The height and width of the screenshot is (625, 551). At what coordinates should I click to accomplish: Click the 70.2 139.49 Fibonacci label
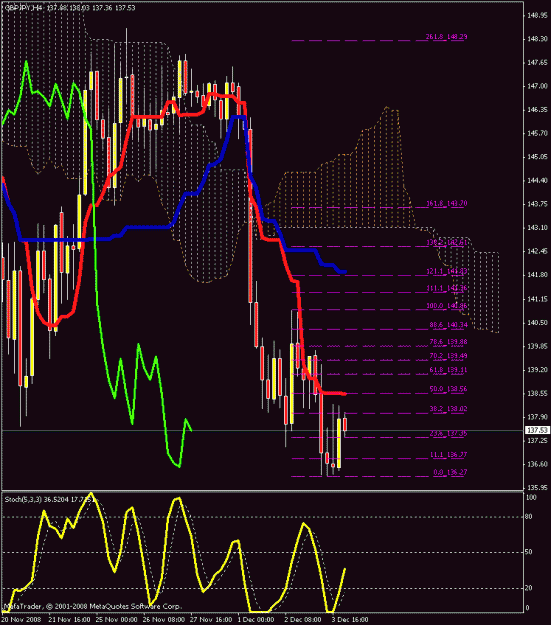tap(448, 356)
